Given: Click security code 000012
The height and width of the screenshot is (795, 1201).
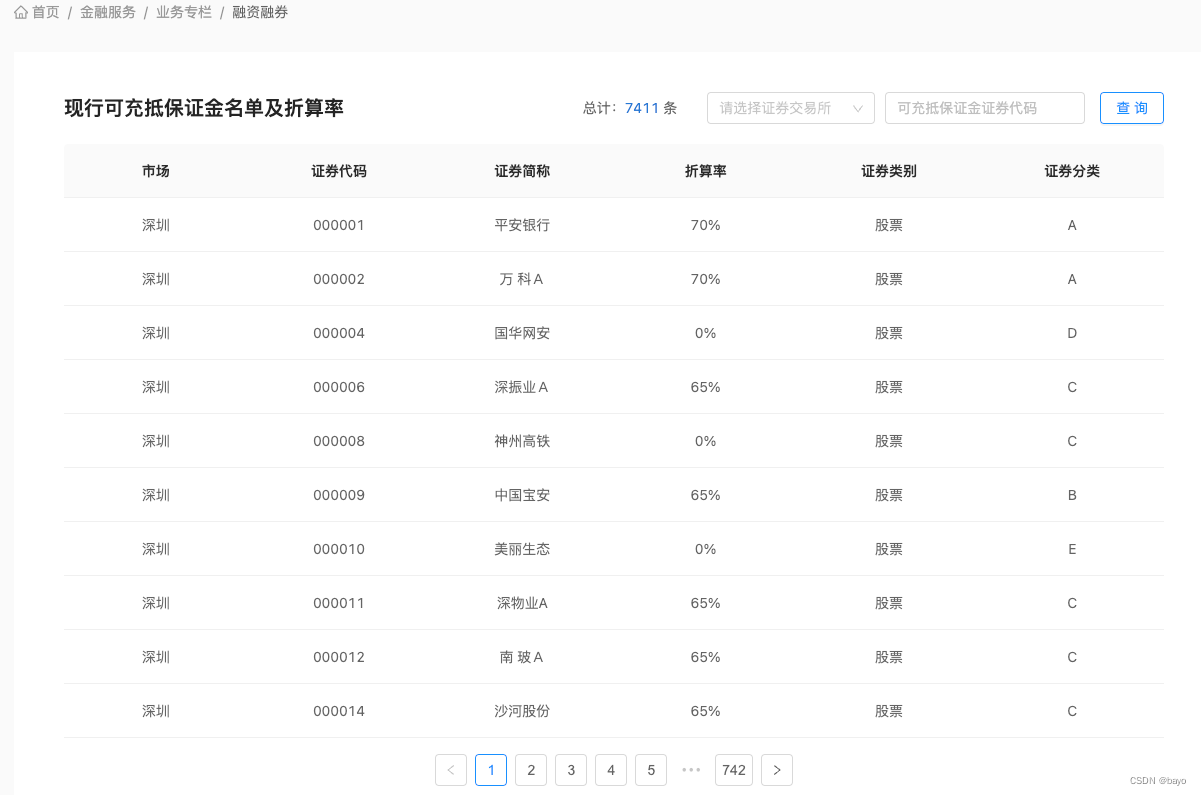Looking at the screenshot, I should click(x=339, y=657).
